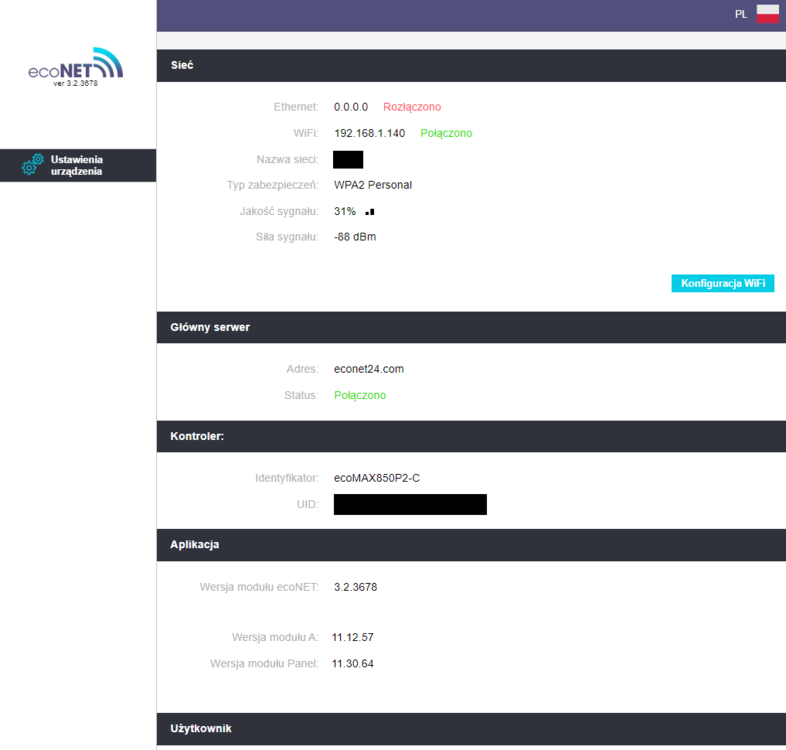This screenshot has height=750, width=786.
Task: Click the signal strength bars icon
Action: point(370,212)
